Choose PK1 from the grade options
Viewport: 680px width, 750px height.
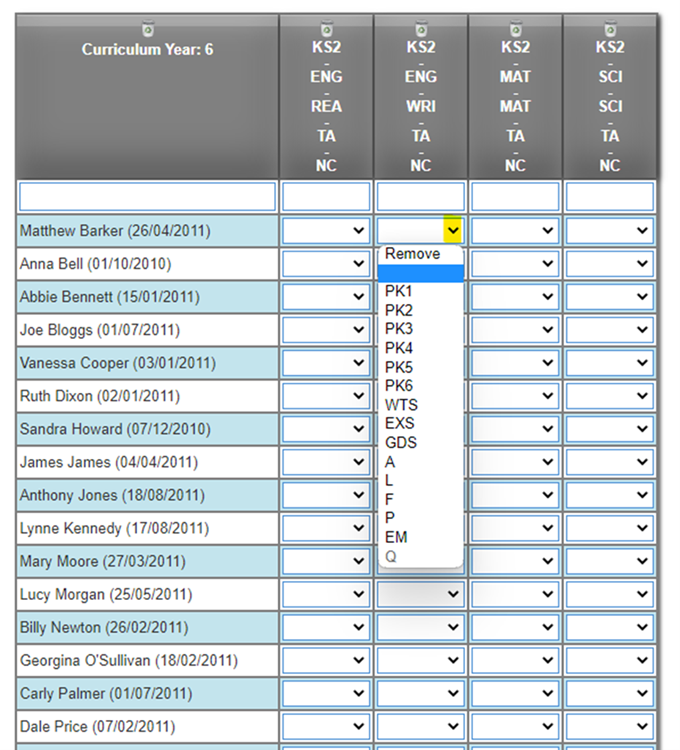tap(399, 292)
